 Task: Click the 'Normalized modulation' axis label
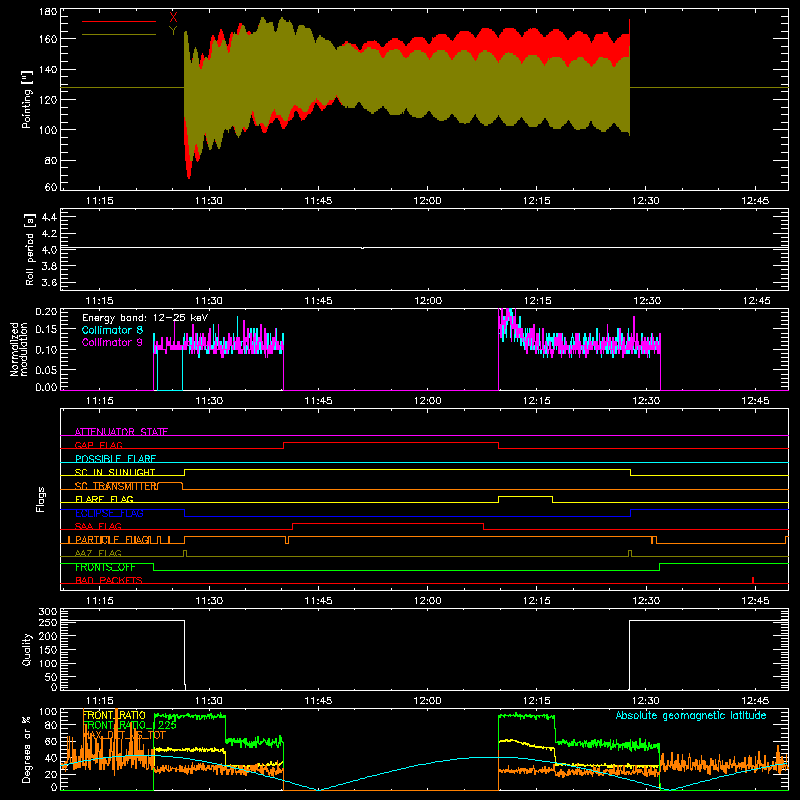[x=19, y=349]
